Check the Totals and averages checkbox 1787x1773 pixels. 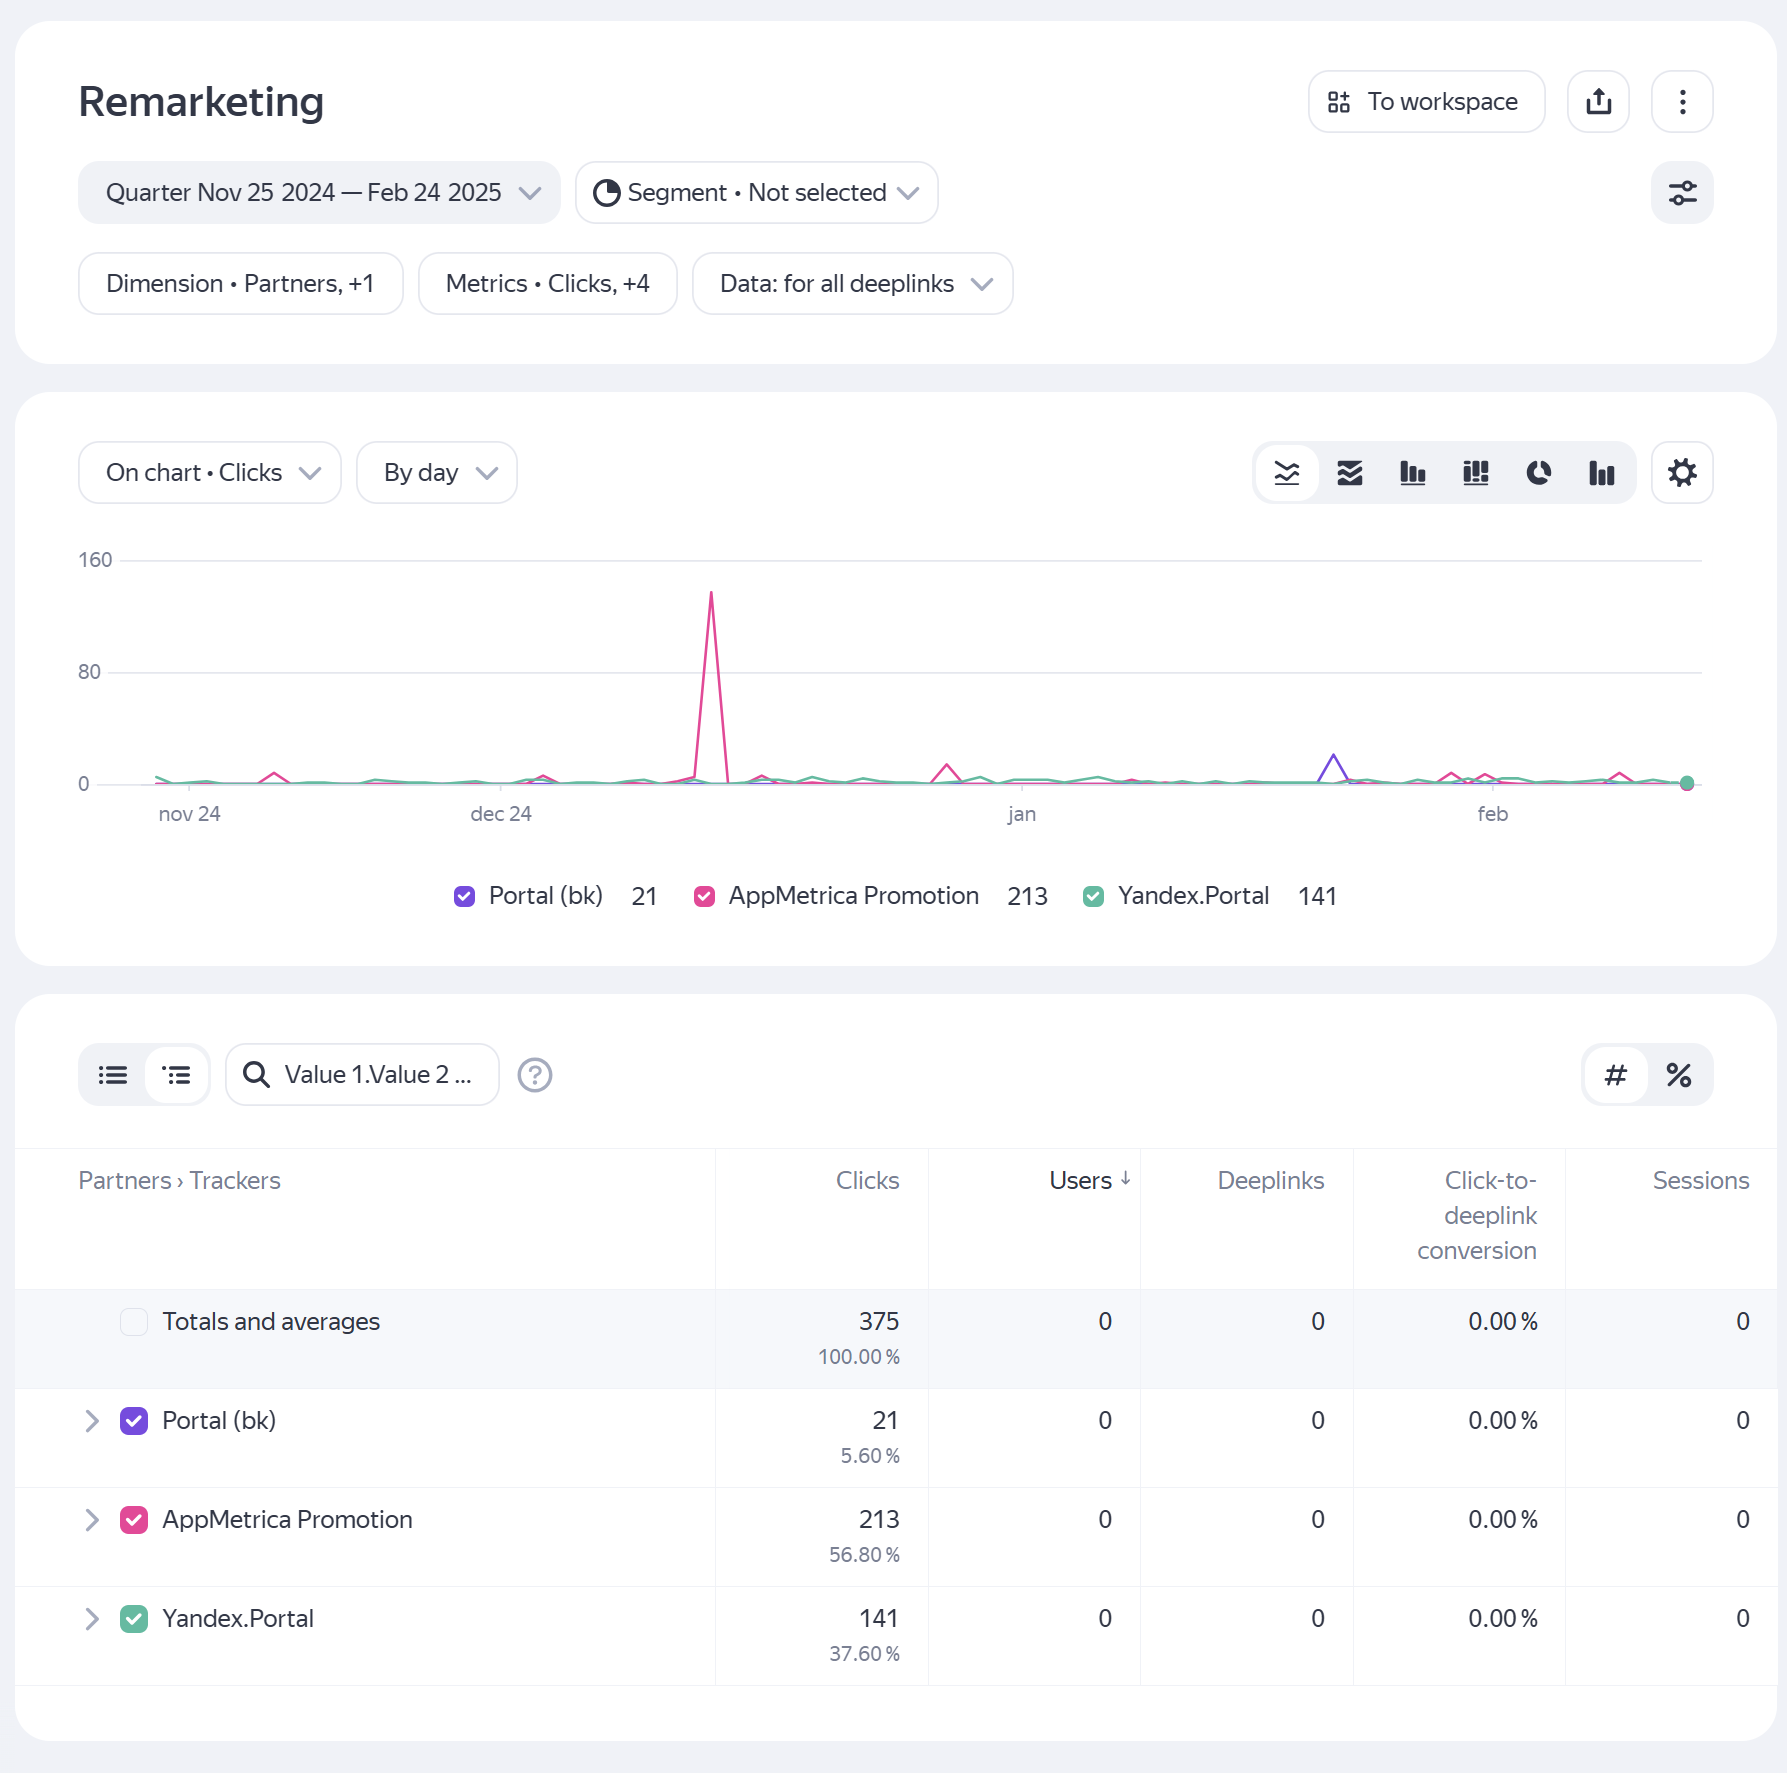pos(134,1322)
